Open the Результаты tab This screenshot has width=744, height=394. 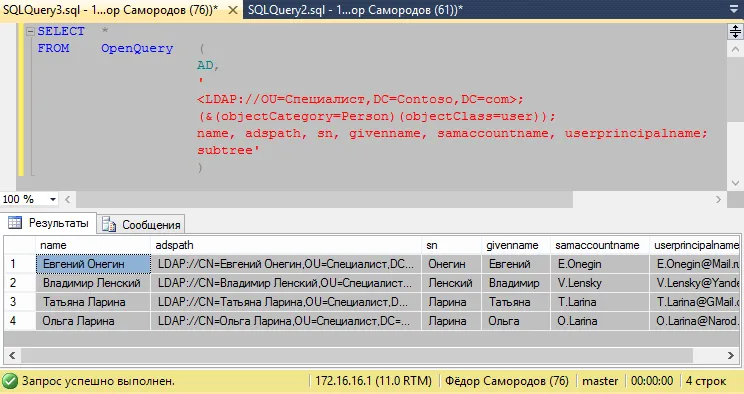pos(48,223)
